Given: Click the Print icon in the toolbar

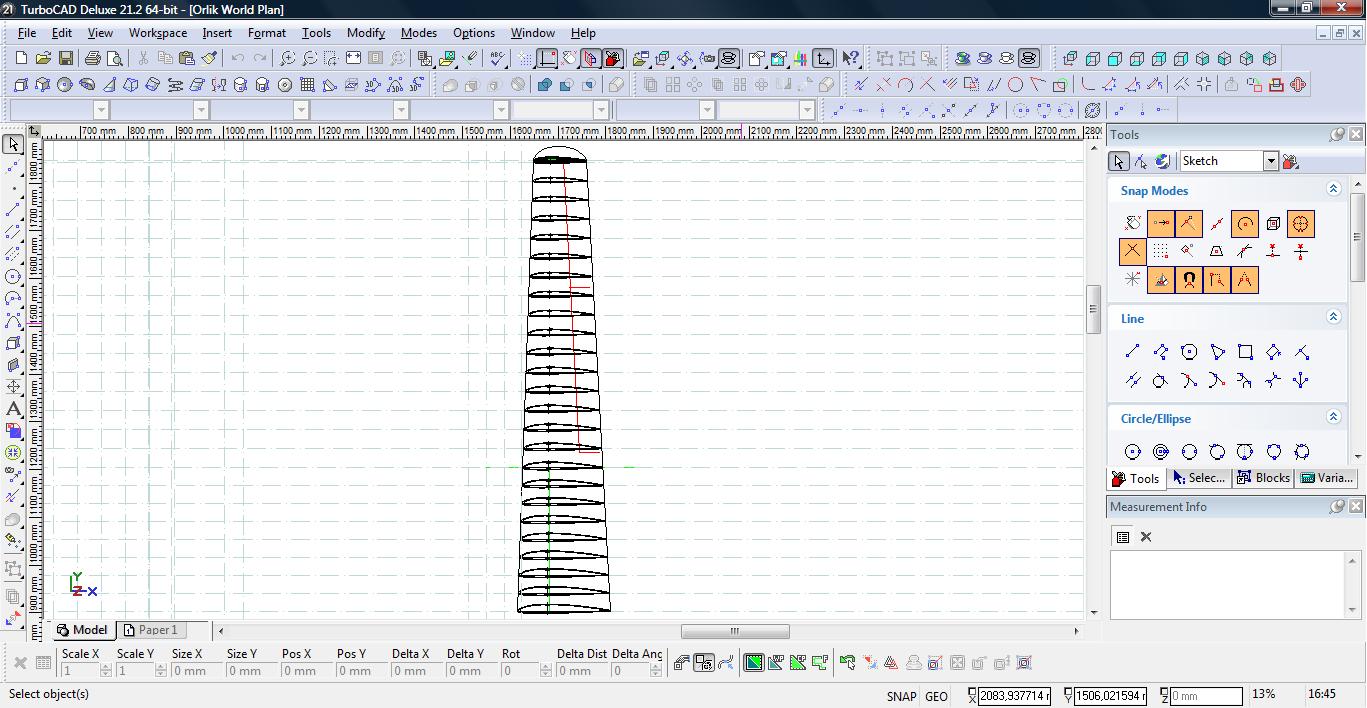Looking at the screenshot, I should point(93,59).
